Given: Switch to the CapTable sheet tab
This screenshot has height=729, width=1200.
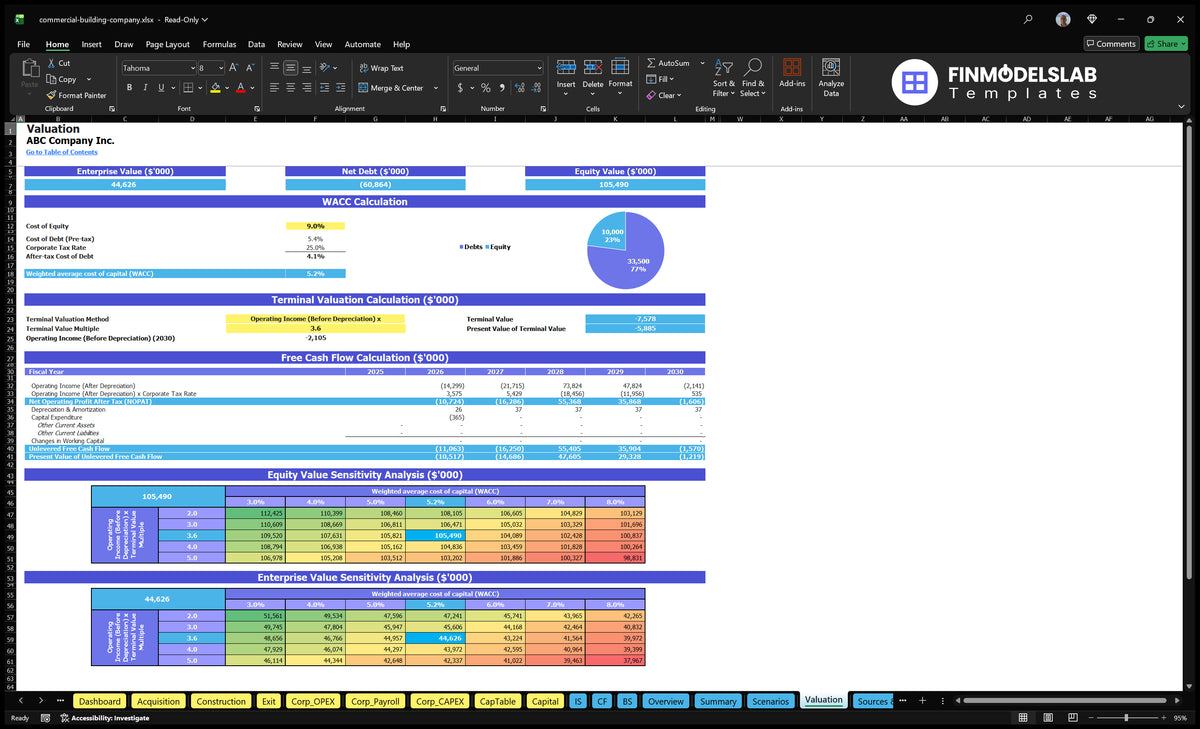Looking at the screenshot, I should (498, 701).
